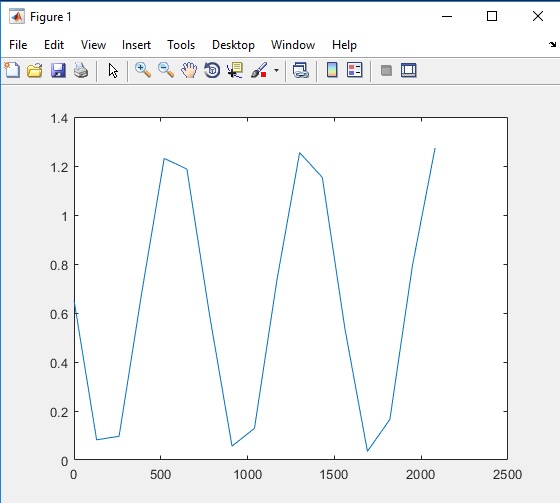Open the Insert menu
Screen dimensions: 560x503
pyautogui.click(x=136, y=45)
